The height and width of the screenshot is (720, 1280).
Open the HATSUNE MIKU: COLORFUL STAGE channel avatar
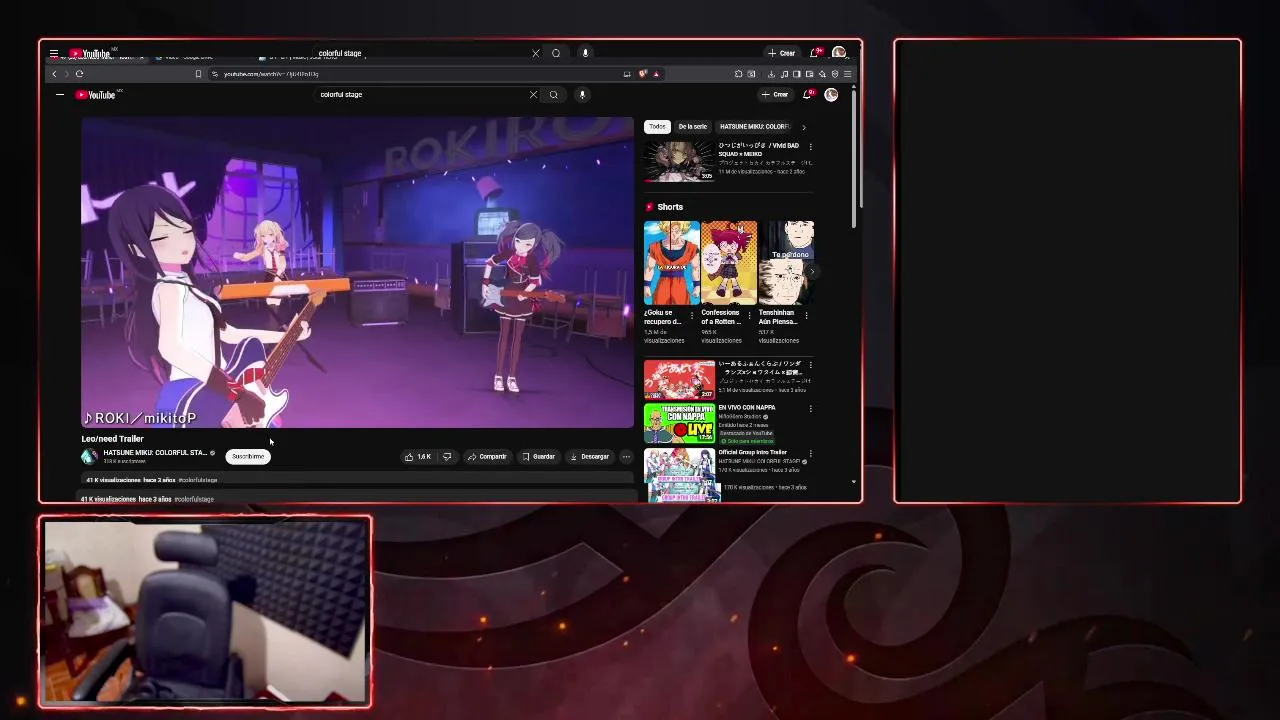(89, 457)
